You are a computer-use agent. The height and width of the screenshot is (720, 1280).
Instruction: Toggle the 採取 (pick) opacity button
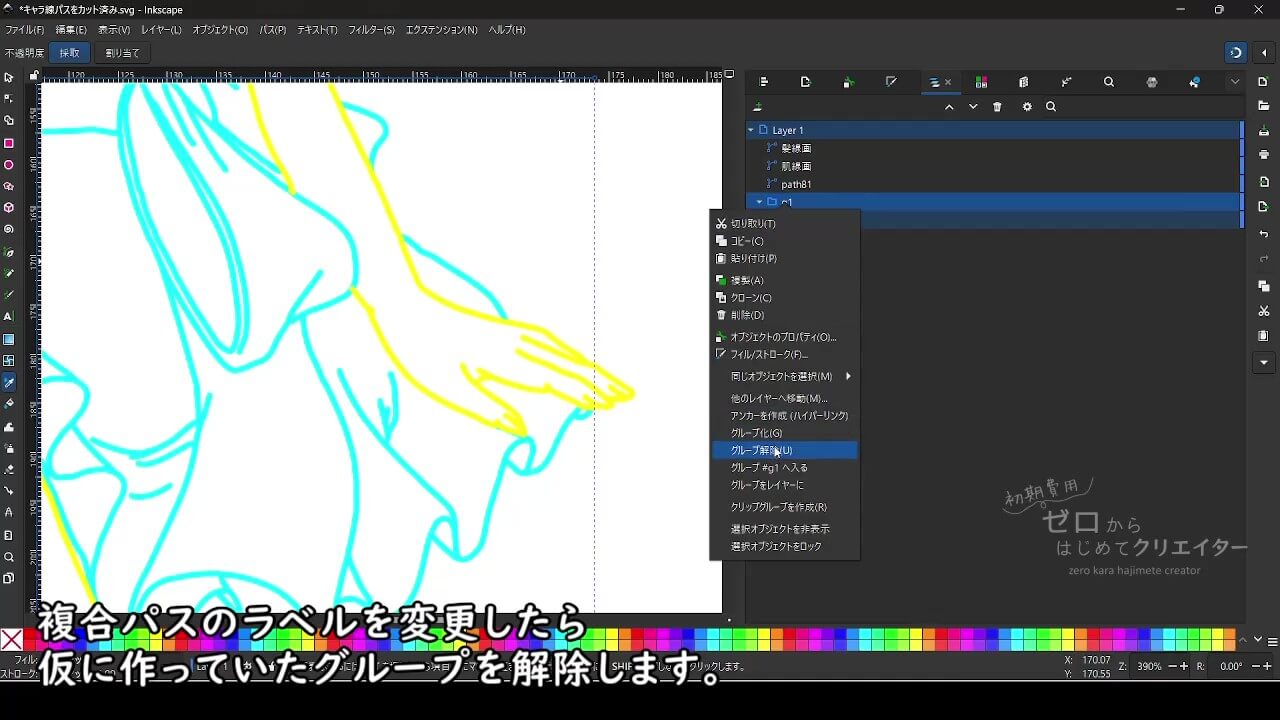pyautogui.click(x=69, y=53)
